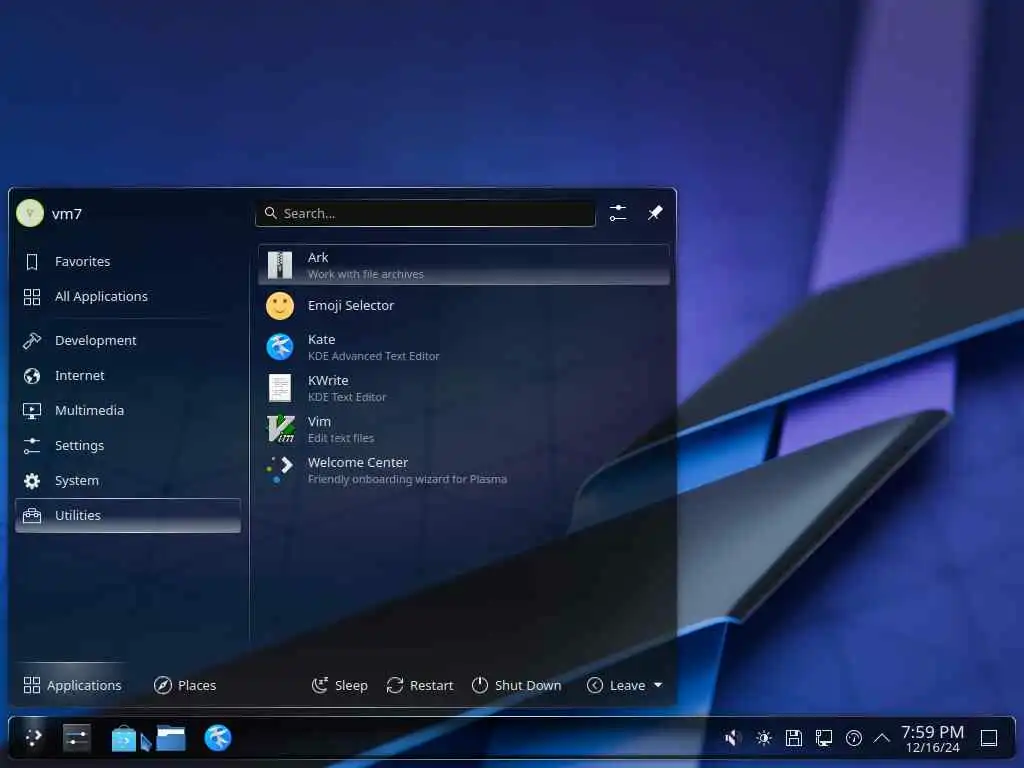Screen dimensions: 1024x768
Task: Click the updates notifier tray icon
Action: pos(854,738)
